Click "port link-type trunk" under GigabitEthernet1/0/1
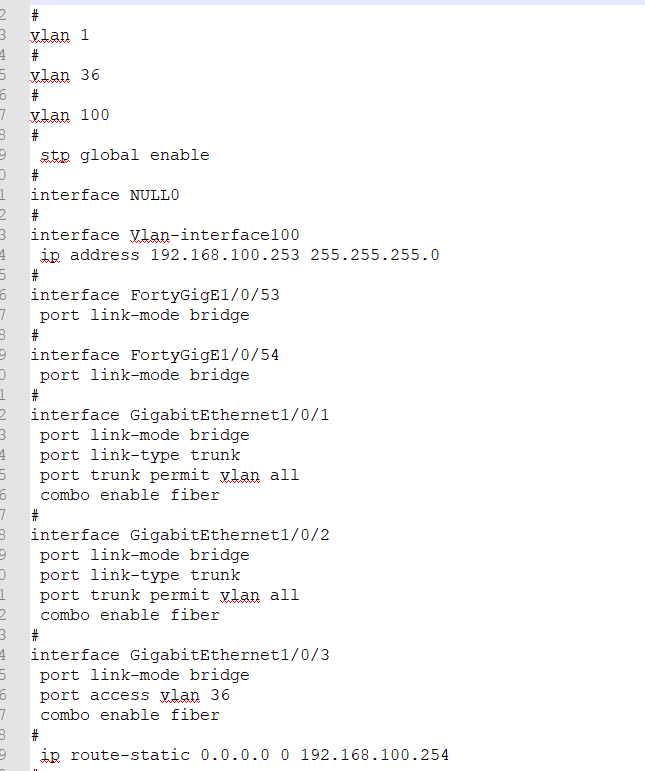Viewport: 645px width, 771px height. point(140,455)
